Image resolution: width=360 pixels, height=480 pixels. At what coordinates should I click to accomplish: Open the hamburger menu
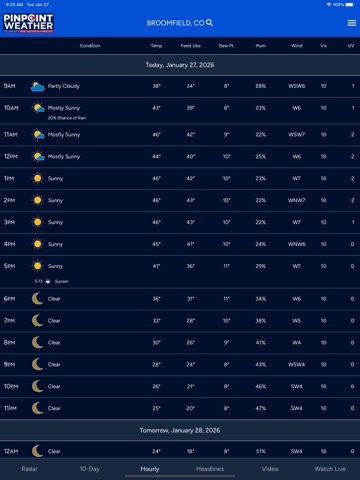coord(352,23)
